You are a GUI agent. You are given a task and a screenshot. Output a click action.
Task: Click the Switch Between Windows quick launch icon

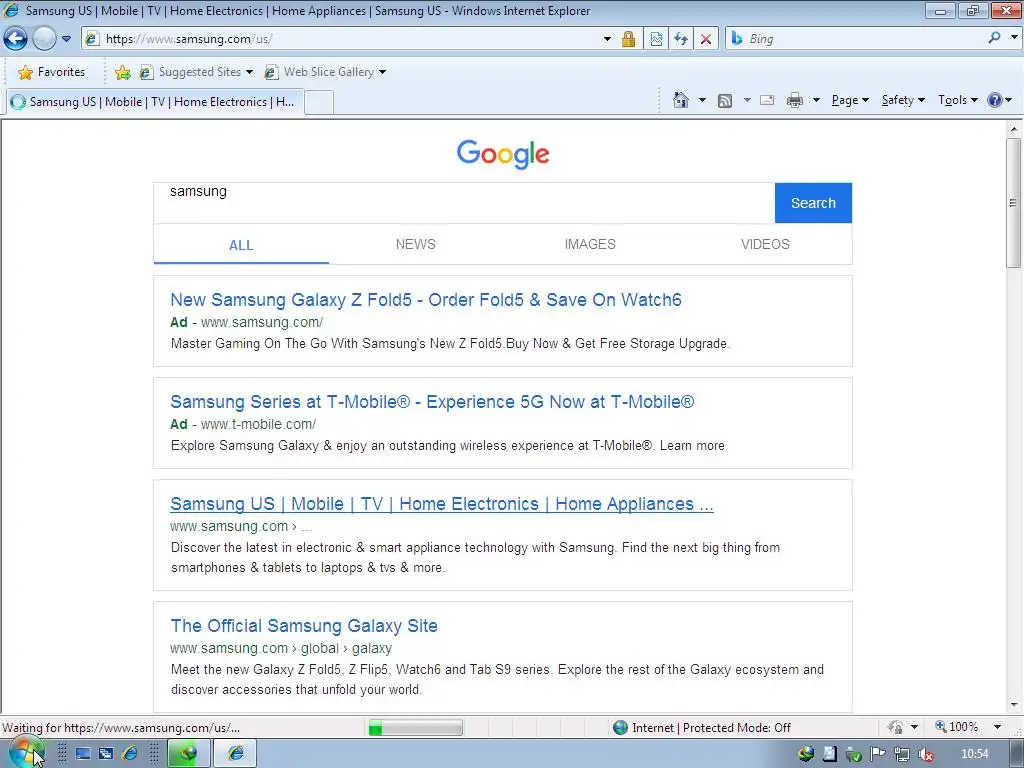pos(106,754)
